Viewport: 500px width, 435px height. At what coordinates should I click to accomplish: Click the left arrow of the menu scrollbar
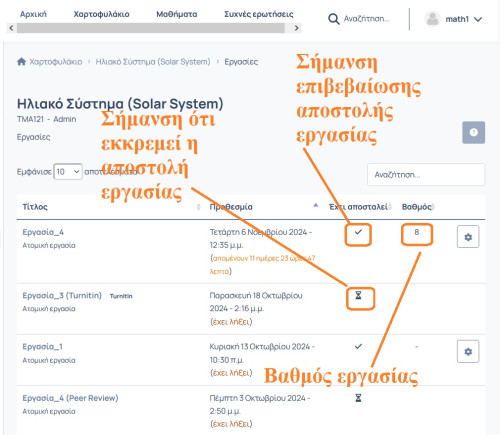click(11, 28)
